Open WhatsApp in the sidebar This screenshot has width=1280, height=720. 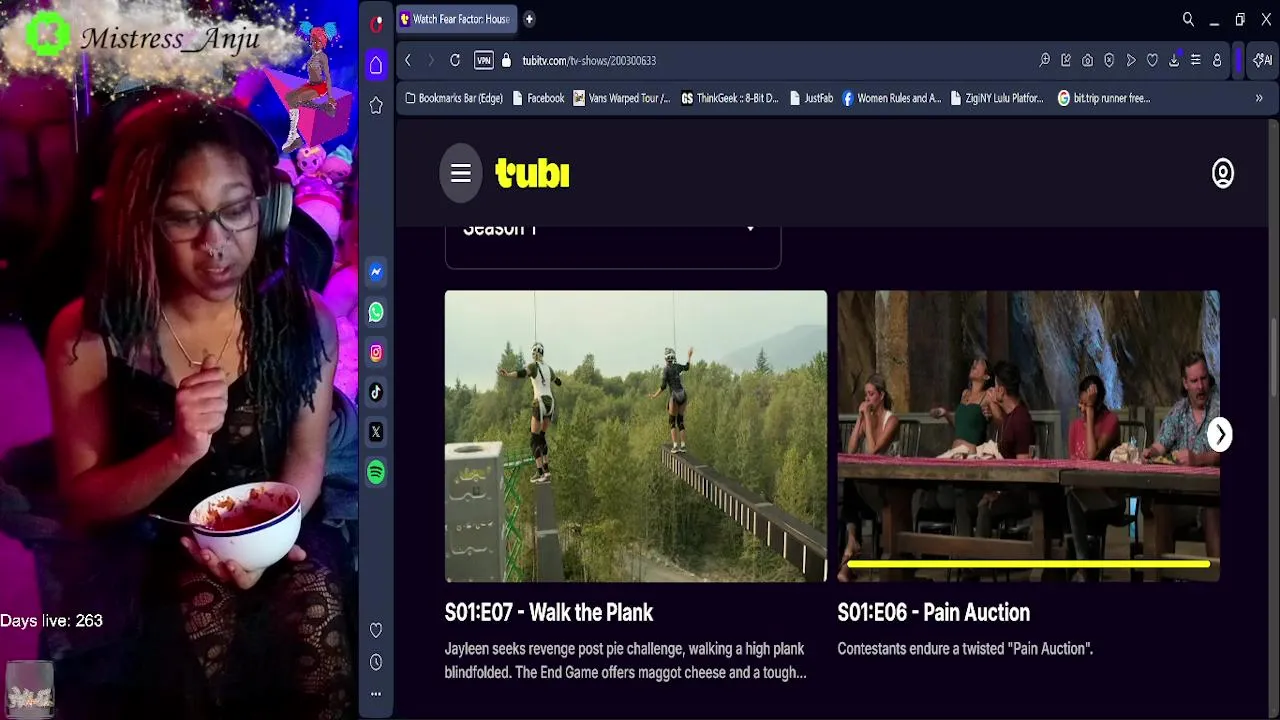point(376,312)
